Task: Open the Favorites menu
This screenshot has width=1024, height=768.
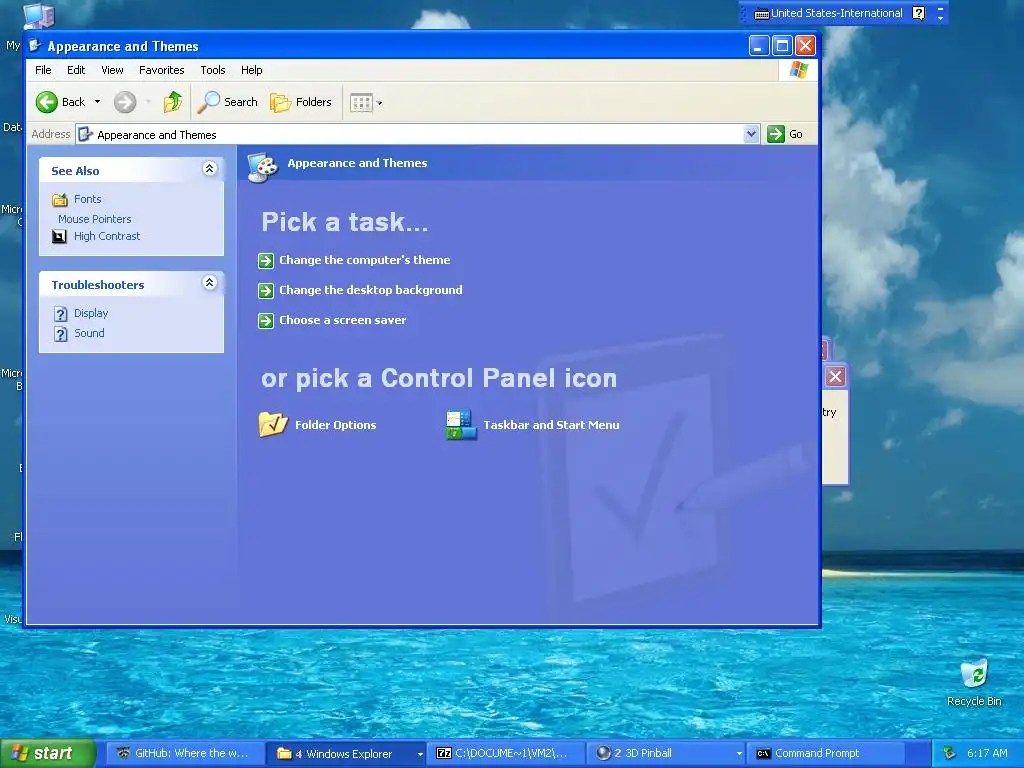Action: 161,70
